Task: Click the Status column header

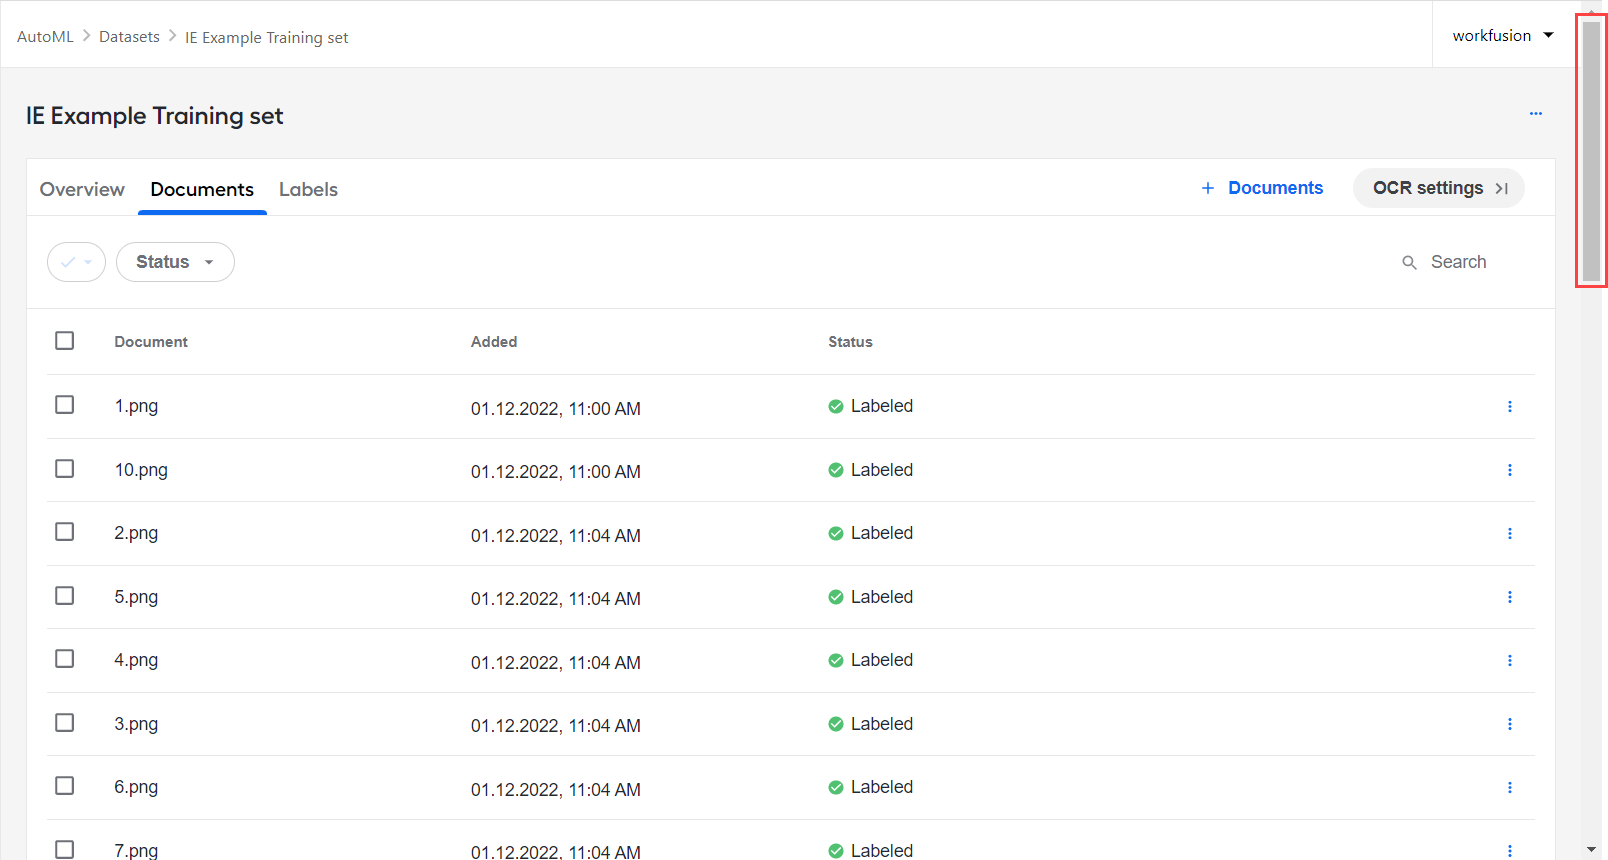Action: 850,342
